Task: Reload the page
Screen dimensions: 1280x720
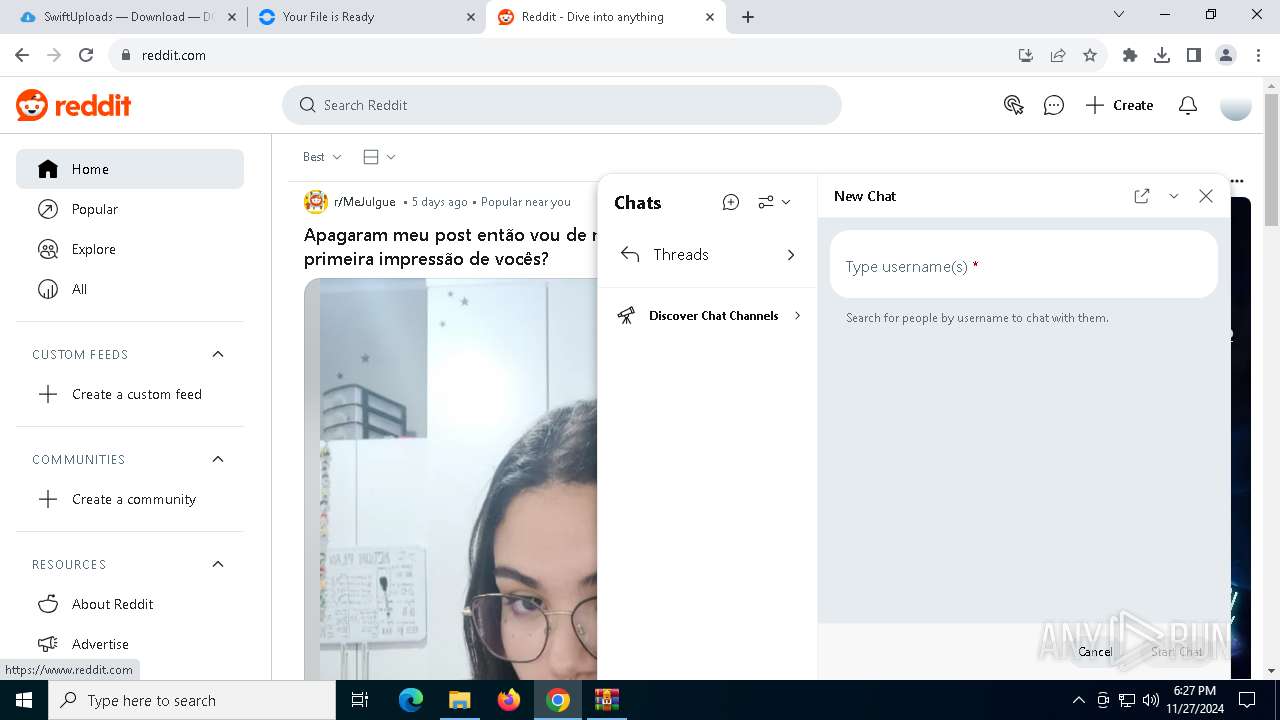Action: coord(86,55)
